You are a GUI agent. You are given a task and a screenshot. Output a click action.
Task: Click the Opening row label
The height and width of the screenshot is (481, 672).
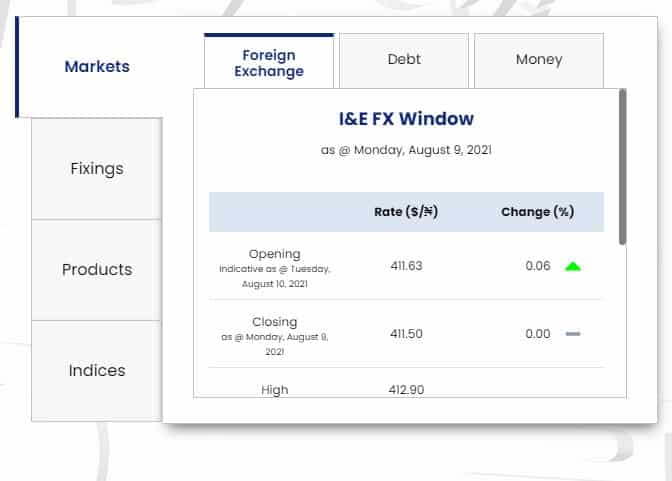pyautogui.click(x=275, y=254)
